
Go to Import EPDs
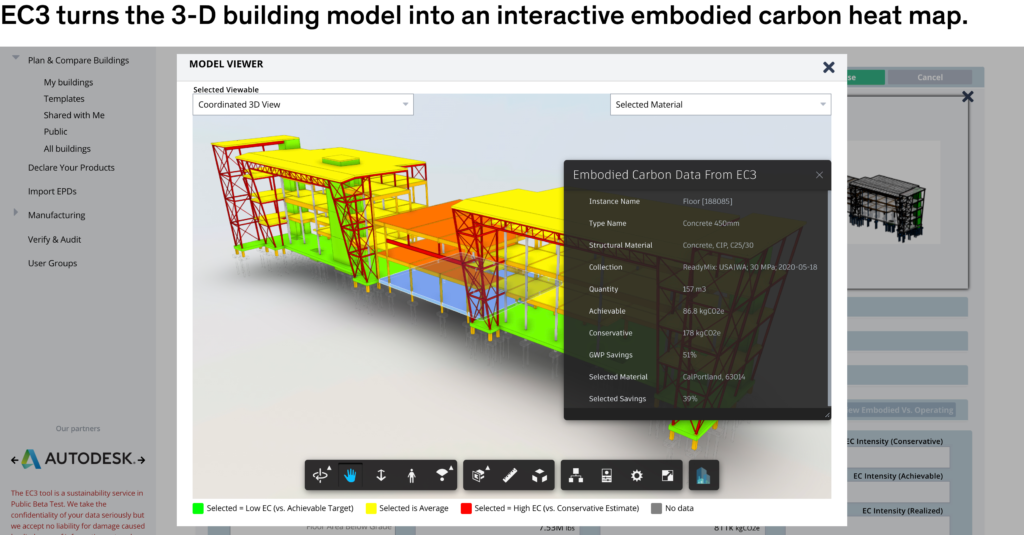pyautogui.click(x=52, y=191)
